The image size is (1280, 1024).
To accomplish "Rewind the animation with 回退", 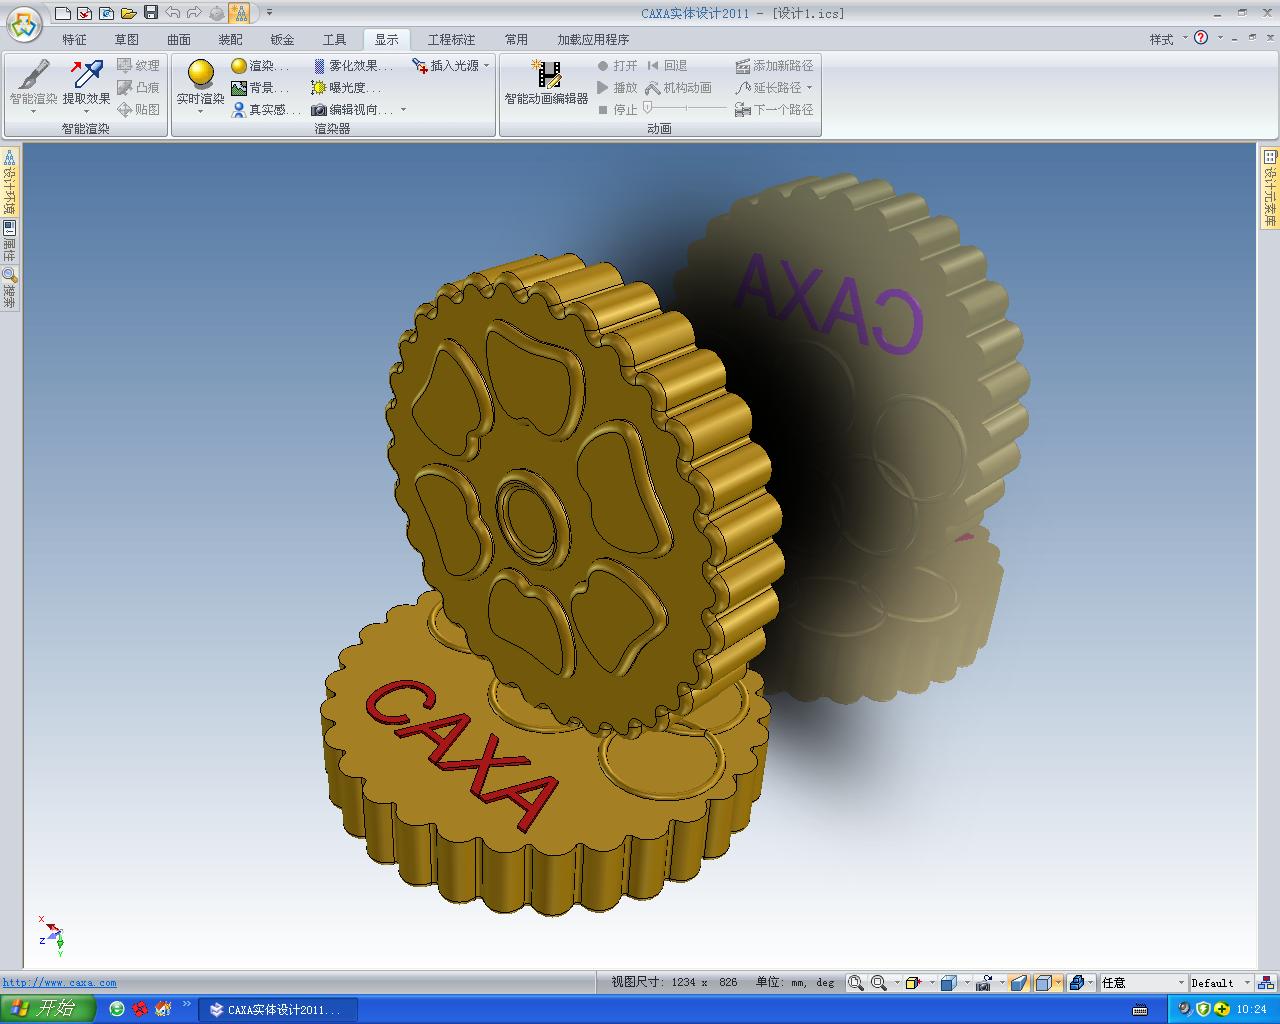I will point(667,66).
